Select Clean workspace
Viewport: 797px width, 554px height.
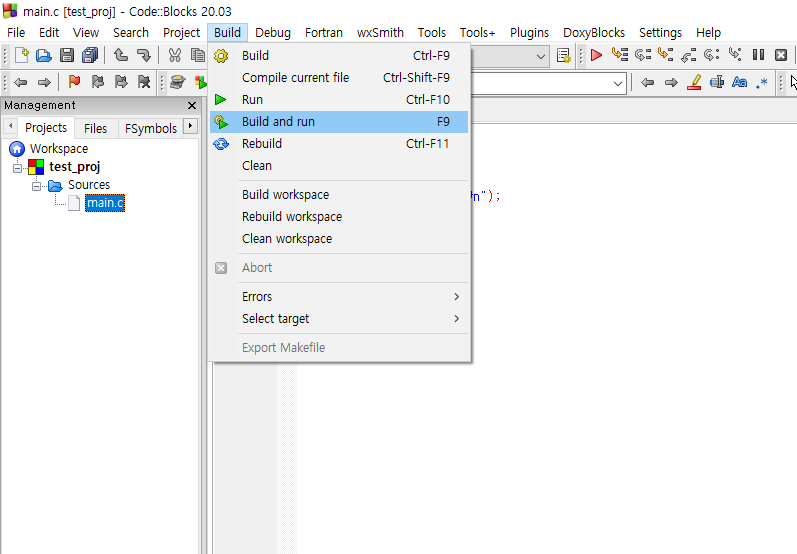(339, 239)
